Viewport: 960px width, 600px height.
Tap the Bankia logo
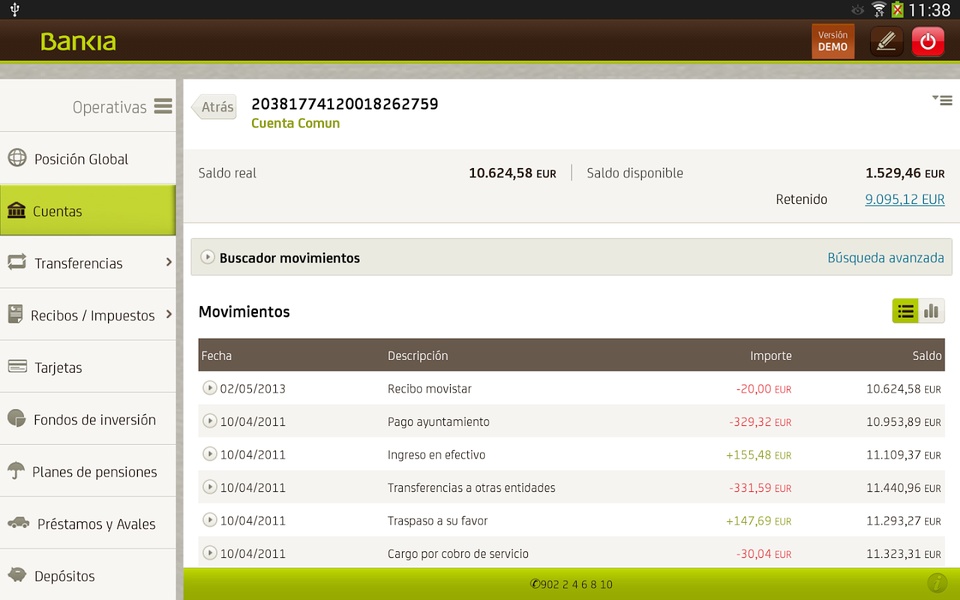(x=78, y=42)
